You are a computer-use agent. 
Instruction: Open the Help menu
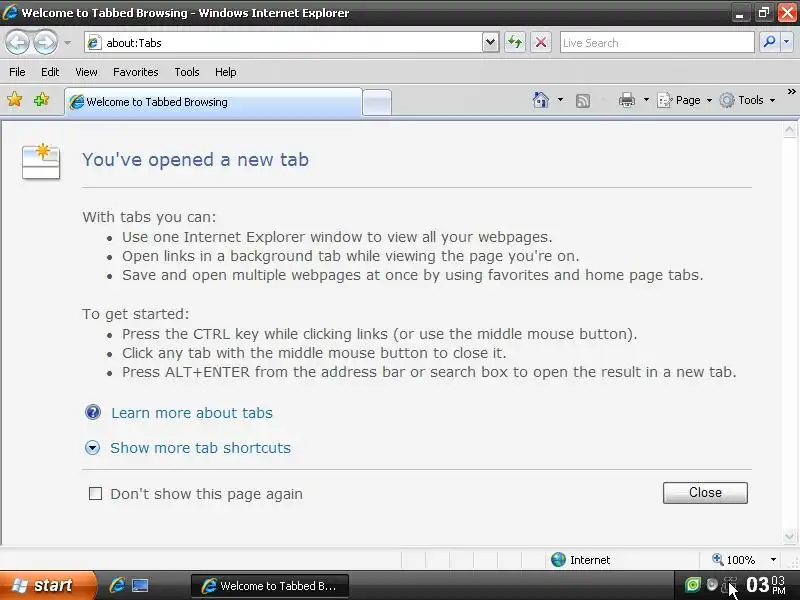[226, 72]
